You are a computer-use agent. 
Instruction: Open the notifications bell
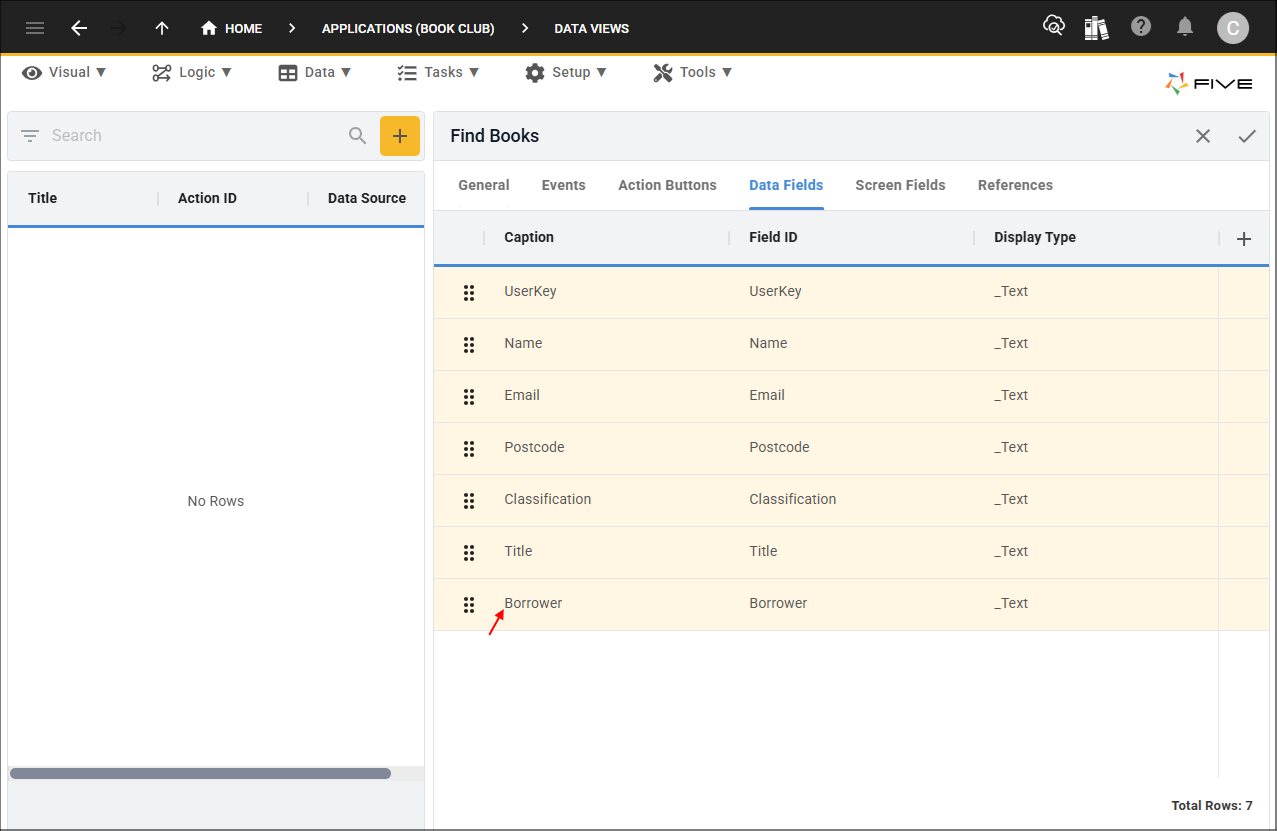[x=1185, y=27]
